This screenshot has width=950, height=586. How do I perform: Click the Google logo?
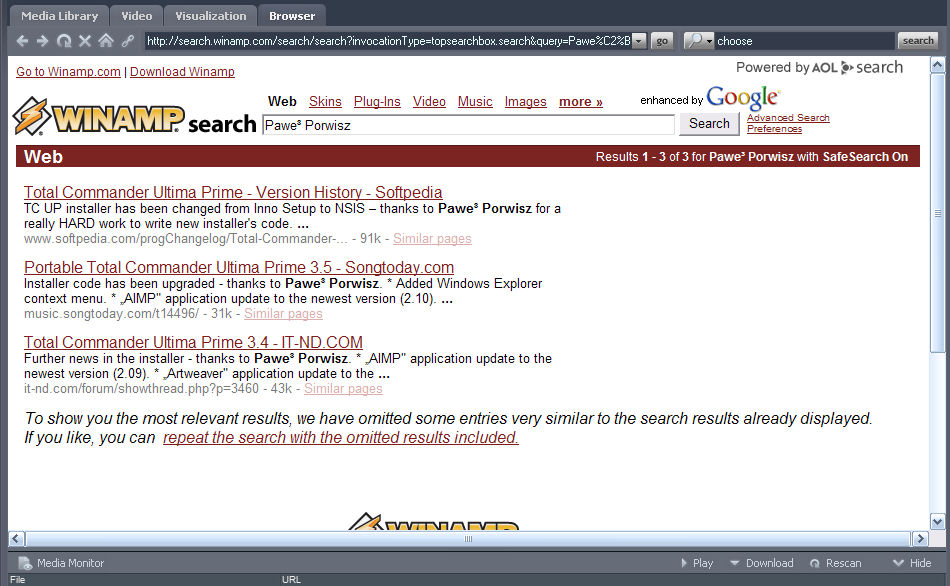[743, 98]
